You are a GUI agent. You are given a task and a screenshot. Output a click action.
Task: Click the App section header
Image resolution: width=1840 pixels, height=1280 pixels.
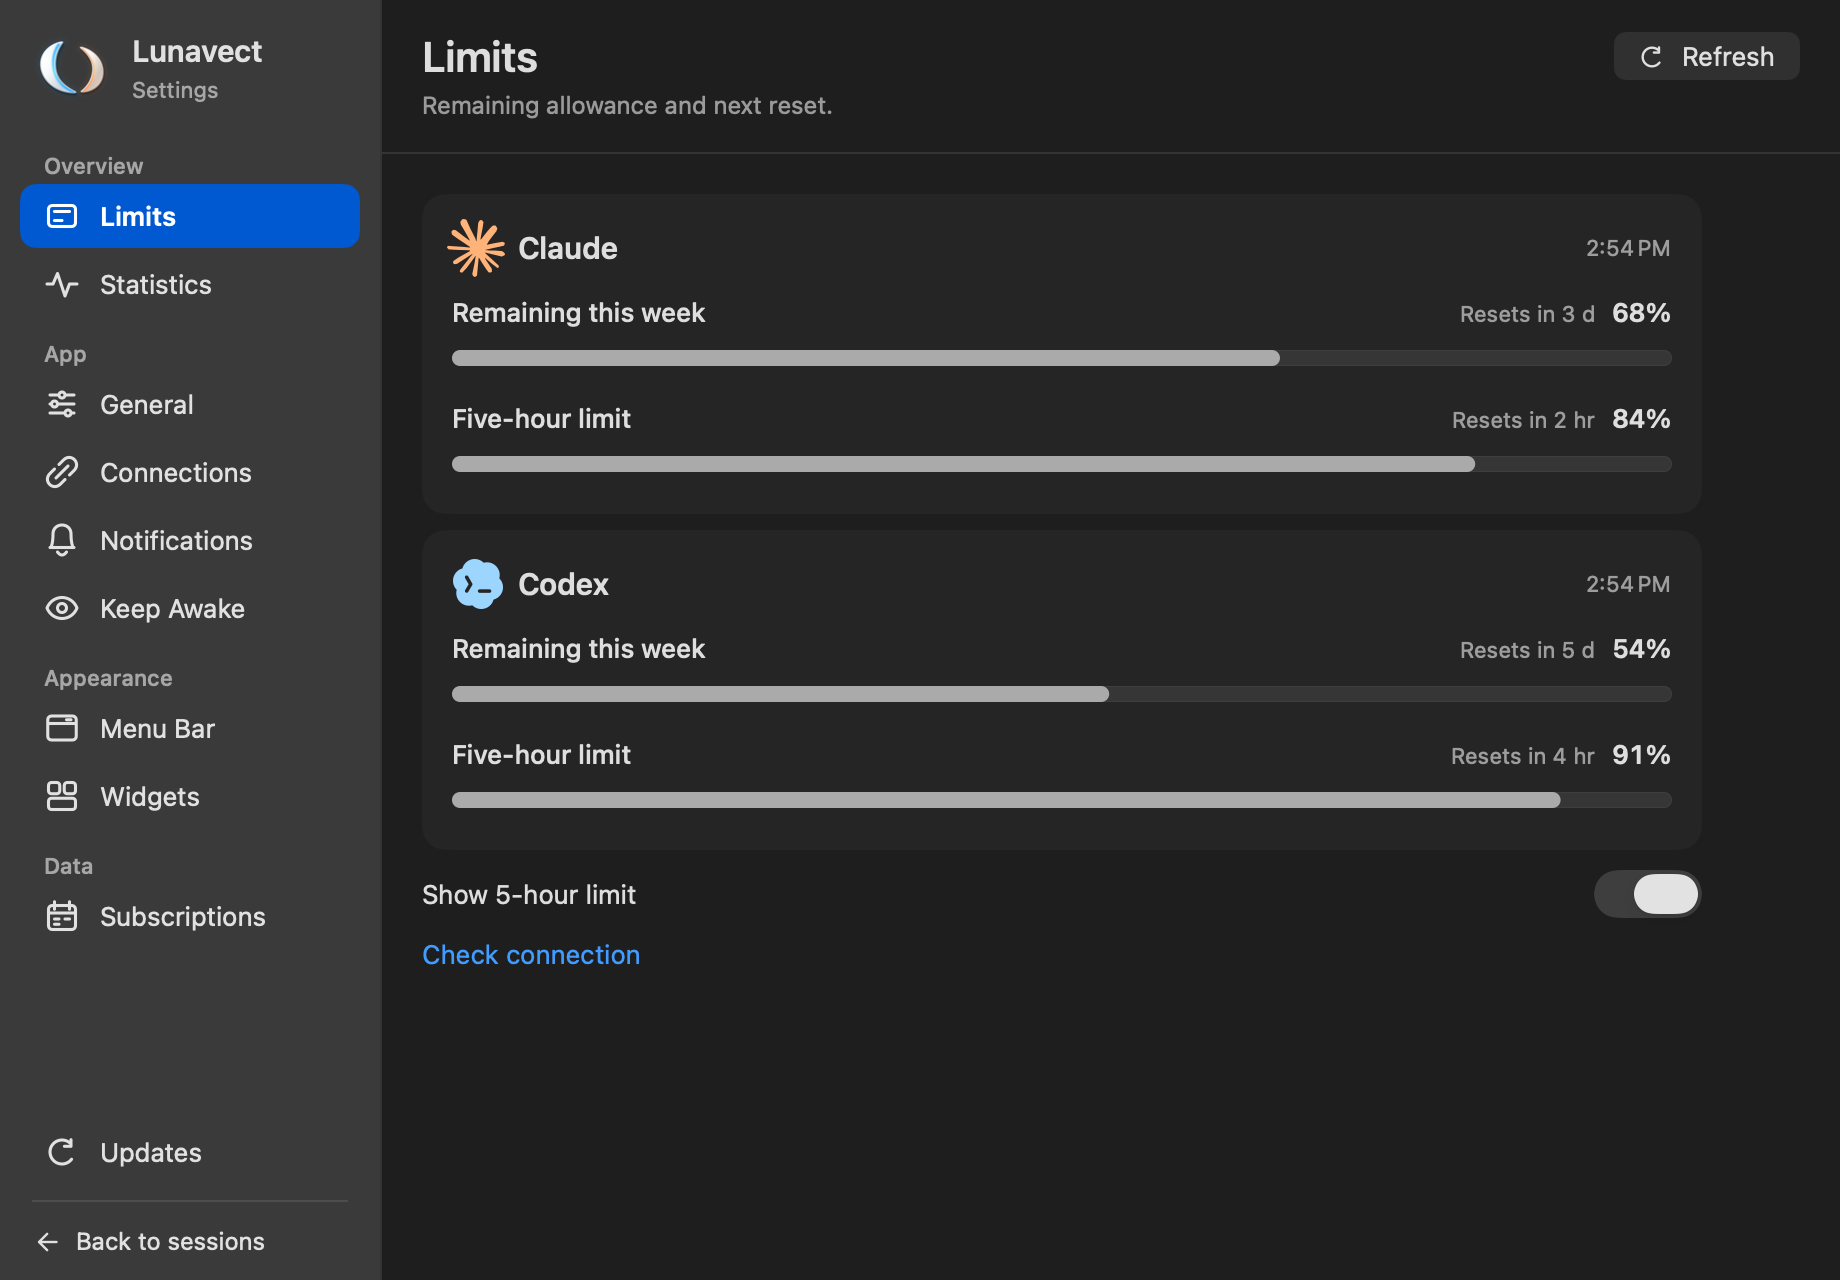pos(65,354)
